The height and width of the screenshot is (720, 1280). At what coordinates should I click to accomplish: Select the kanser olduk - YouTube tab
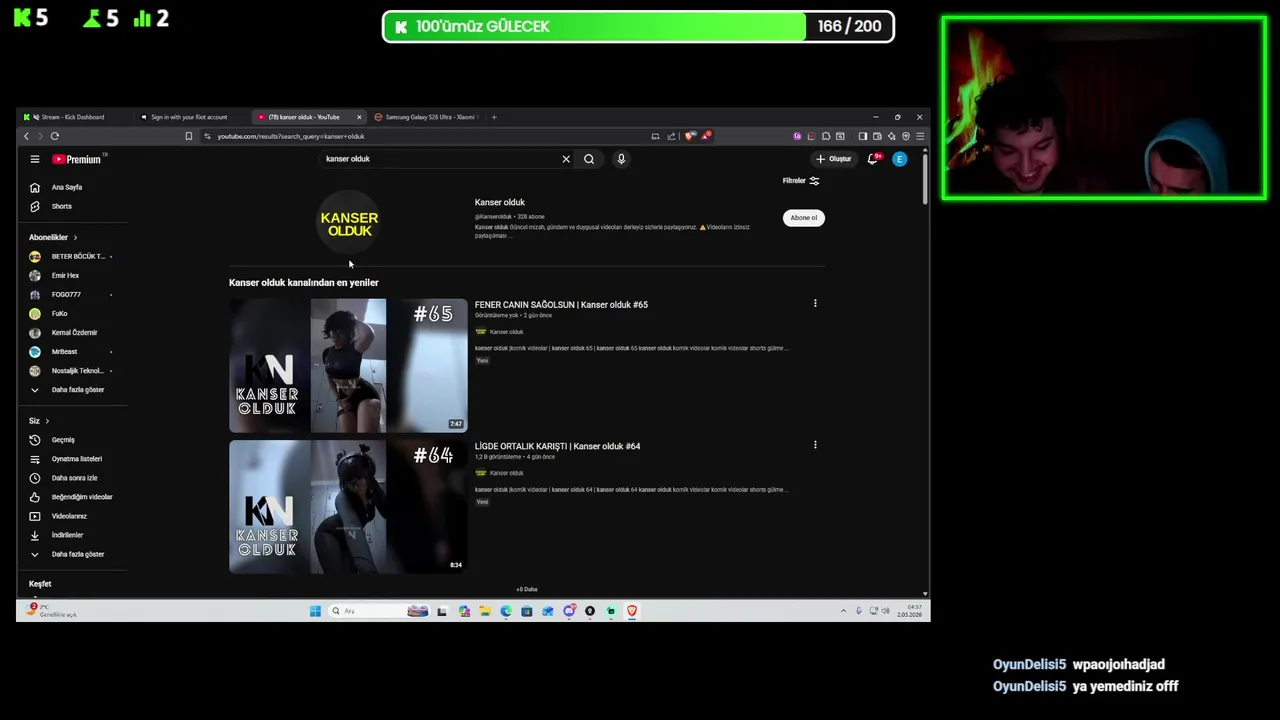[x=303, y=117]
